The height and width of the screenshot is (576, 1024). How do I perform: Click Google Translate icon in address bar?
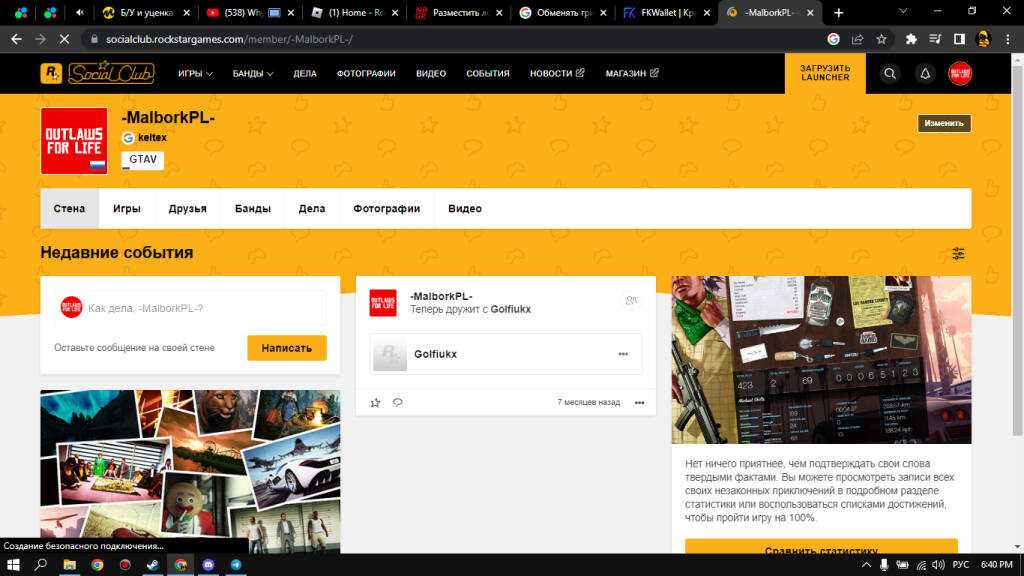pos(833,39)
